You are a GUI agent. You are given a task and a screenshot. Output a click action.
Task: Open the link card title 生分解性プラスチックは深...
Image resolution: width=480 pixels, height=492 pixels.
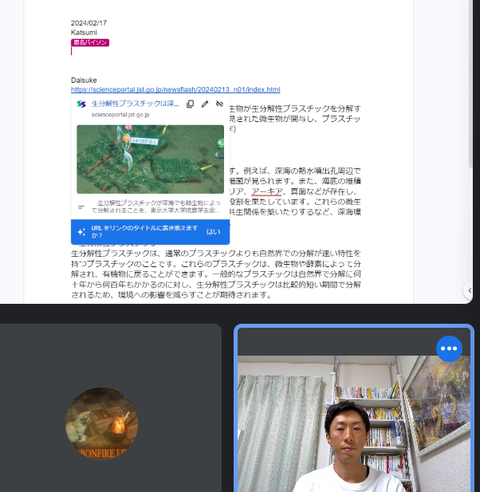tap(135, 104)
